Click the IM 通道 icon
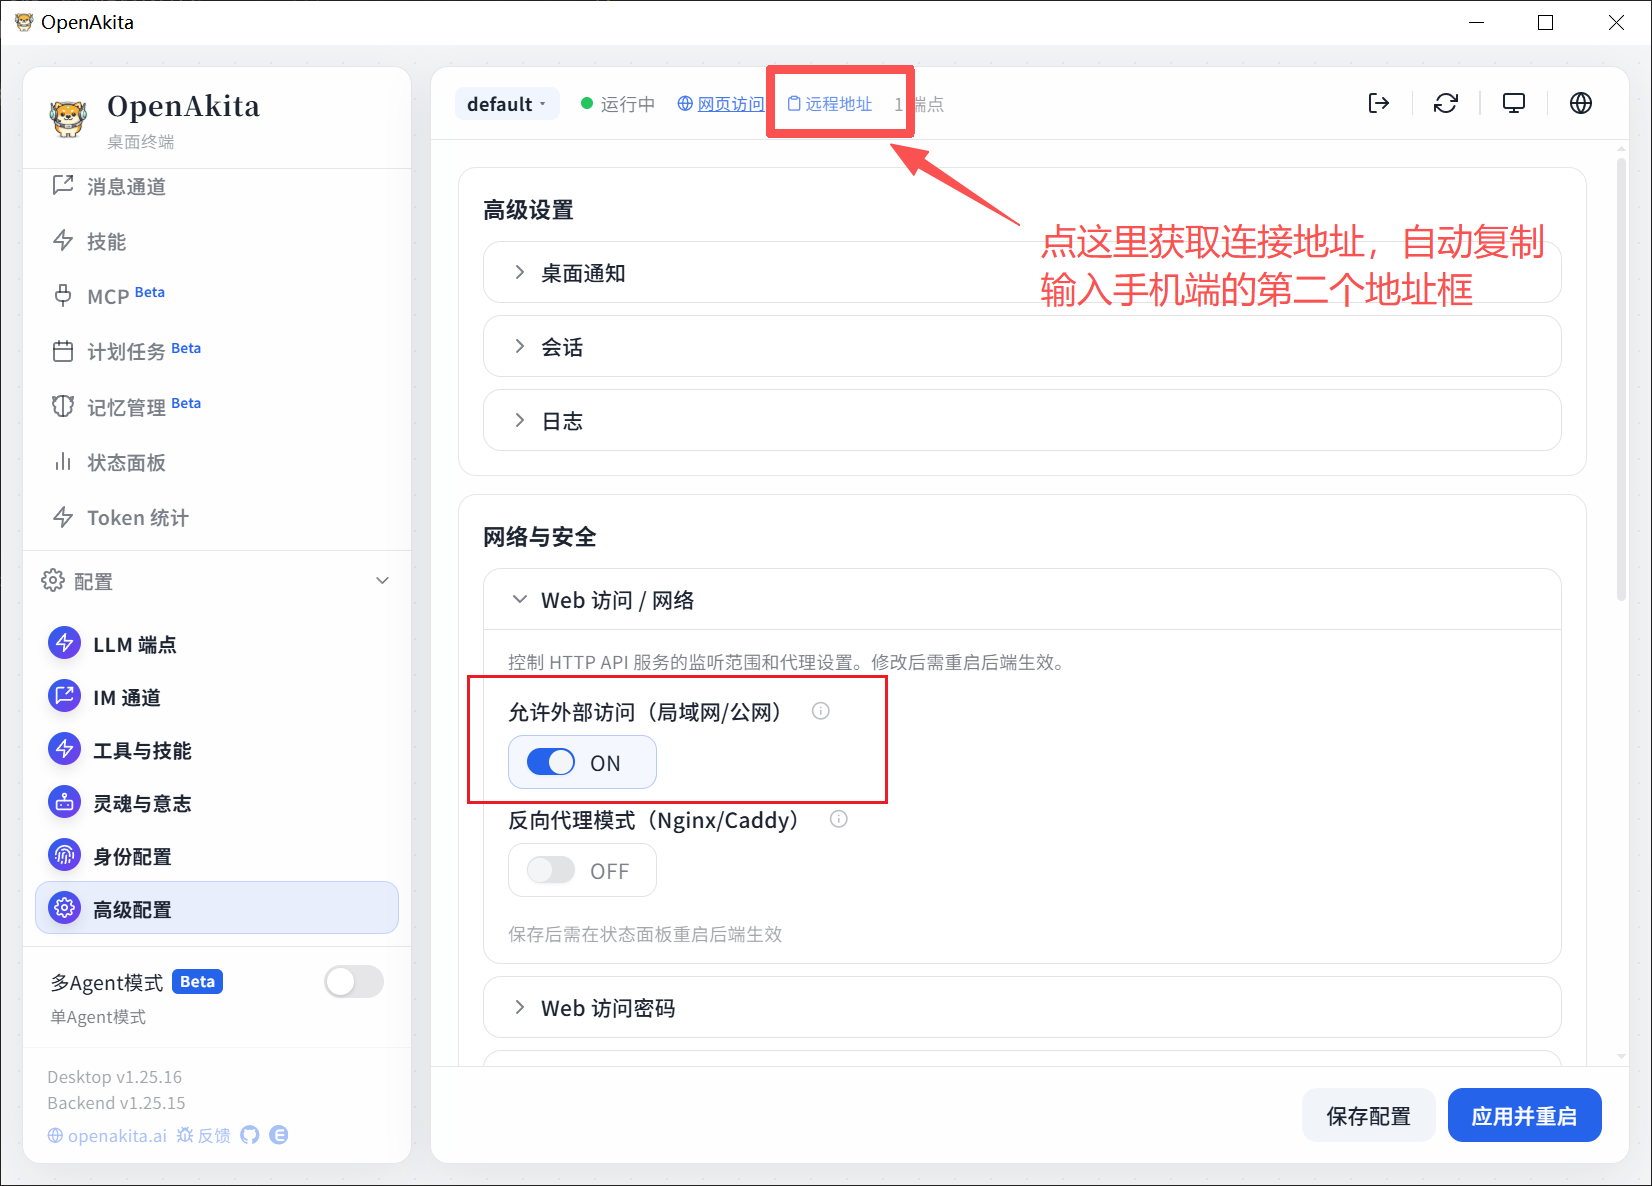This screenshot has width=1652, height=1186. click(x=65, y=696)
